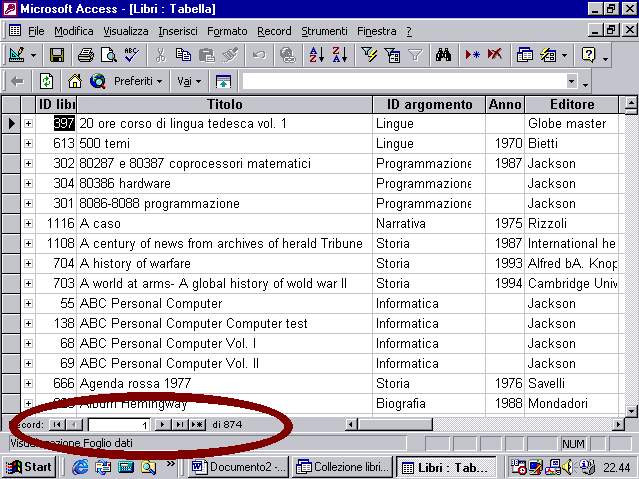Run the ABC spelling check icon

pos(132,55)
